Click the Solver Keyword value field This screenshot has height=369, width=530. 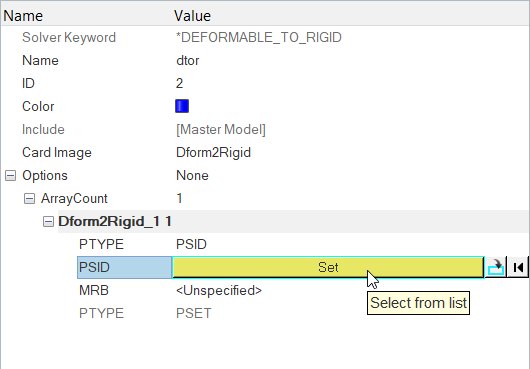pos(259,38)
